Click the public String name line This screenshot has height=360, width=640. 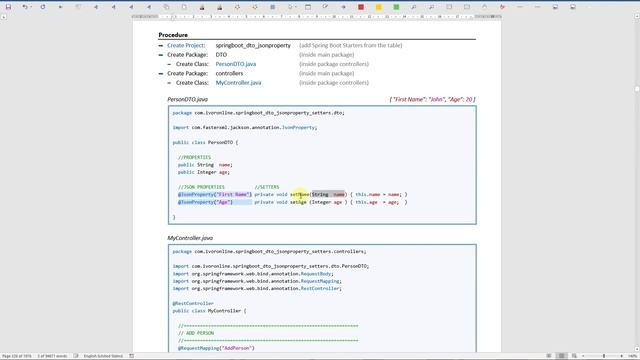pyautogui.click(x=205, y=164)
